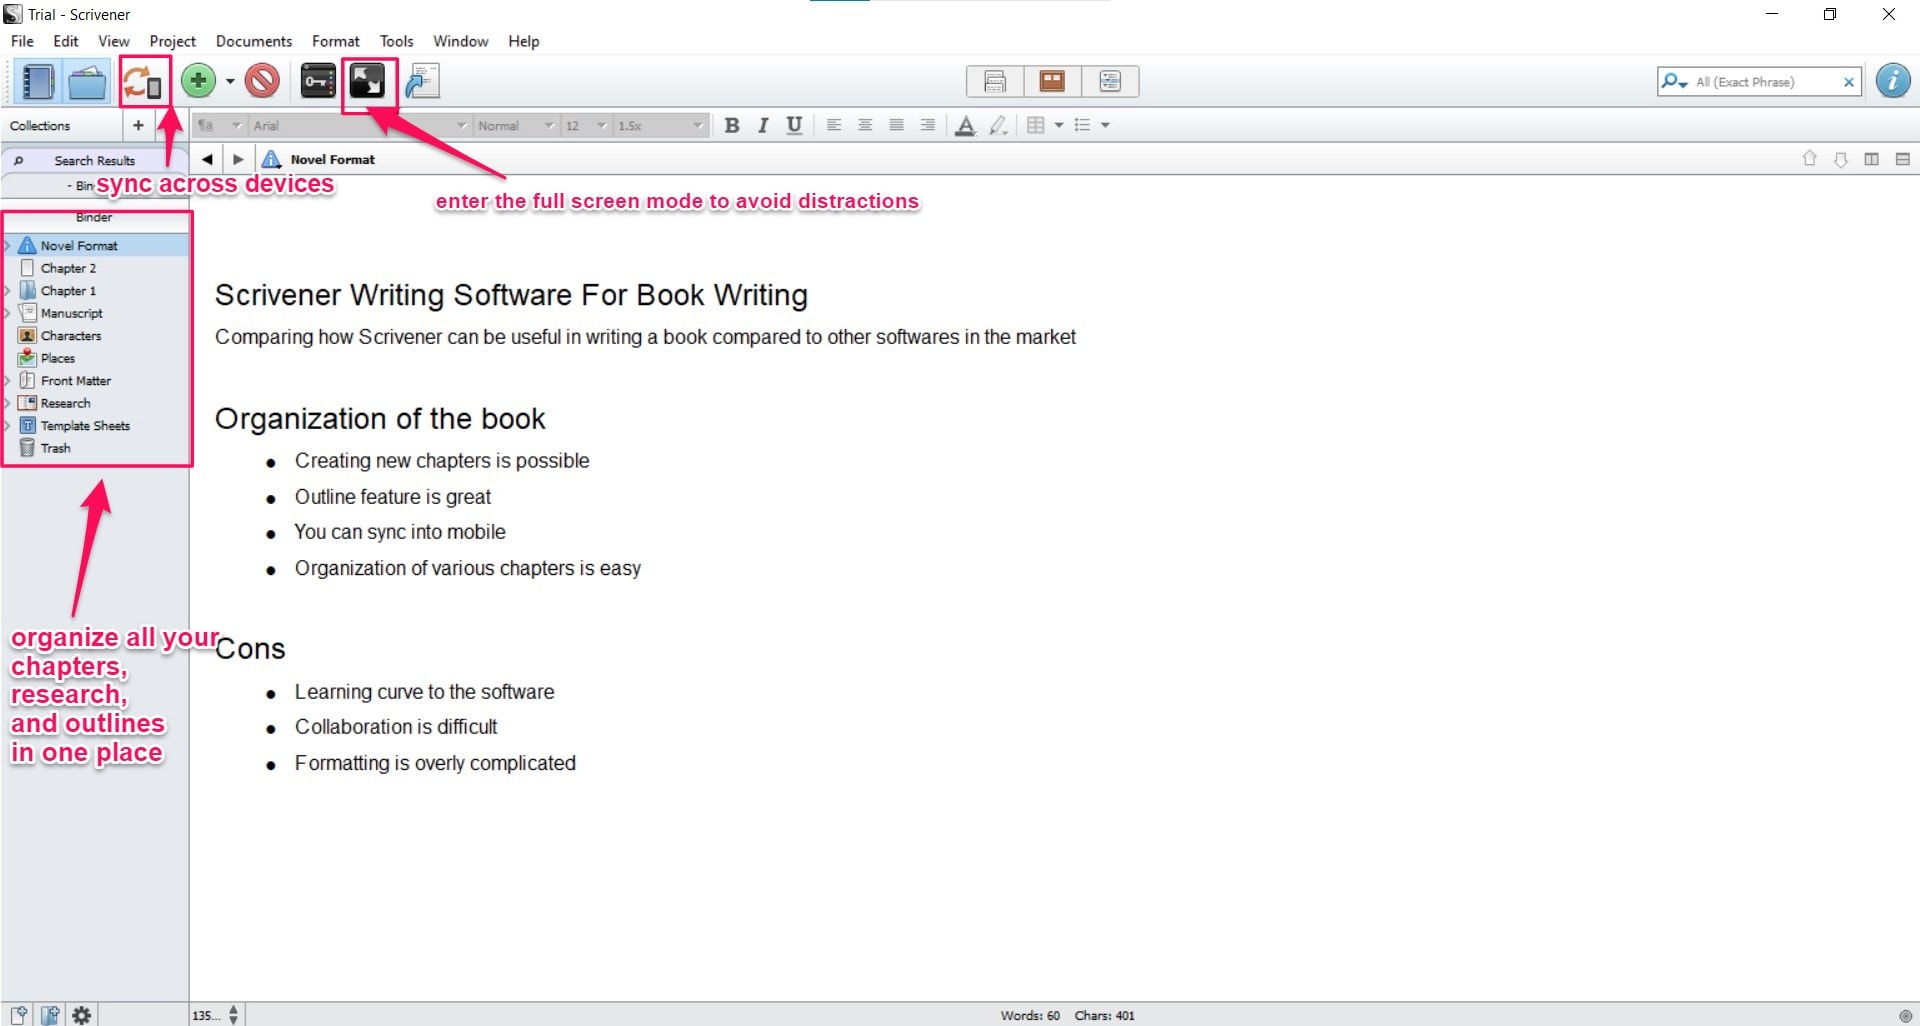The image size is (1920, 1026).
Task: Select the No Style prohibition icon
Action: tap(262, 81)
